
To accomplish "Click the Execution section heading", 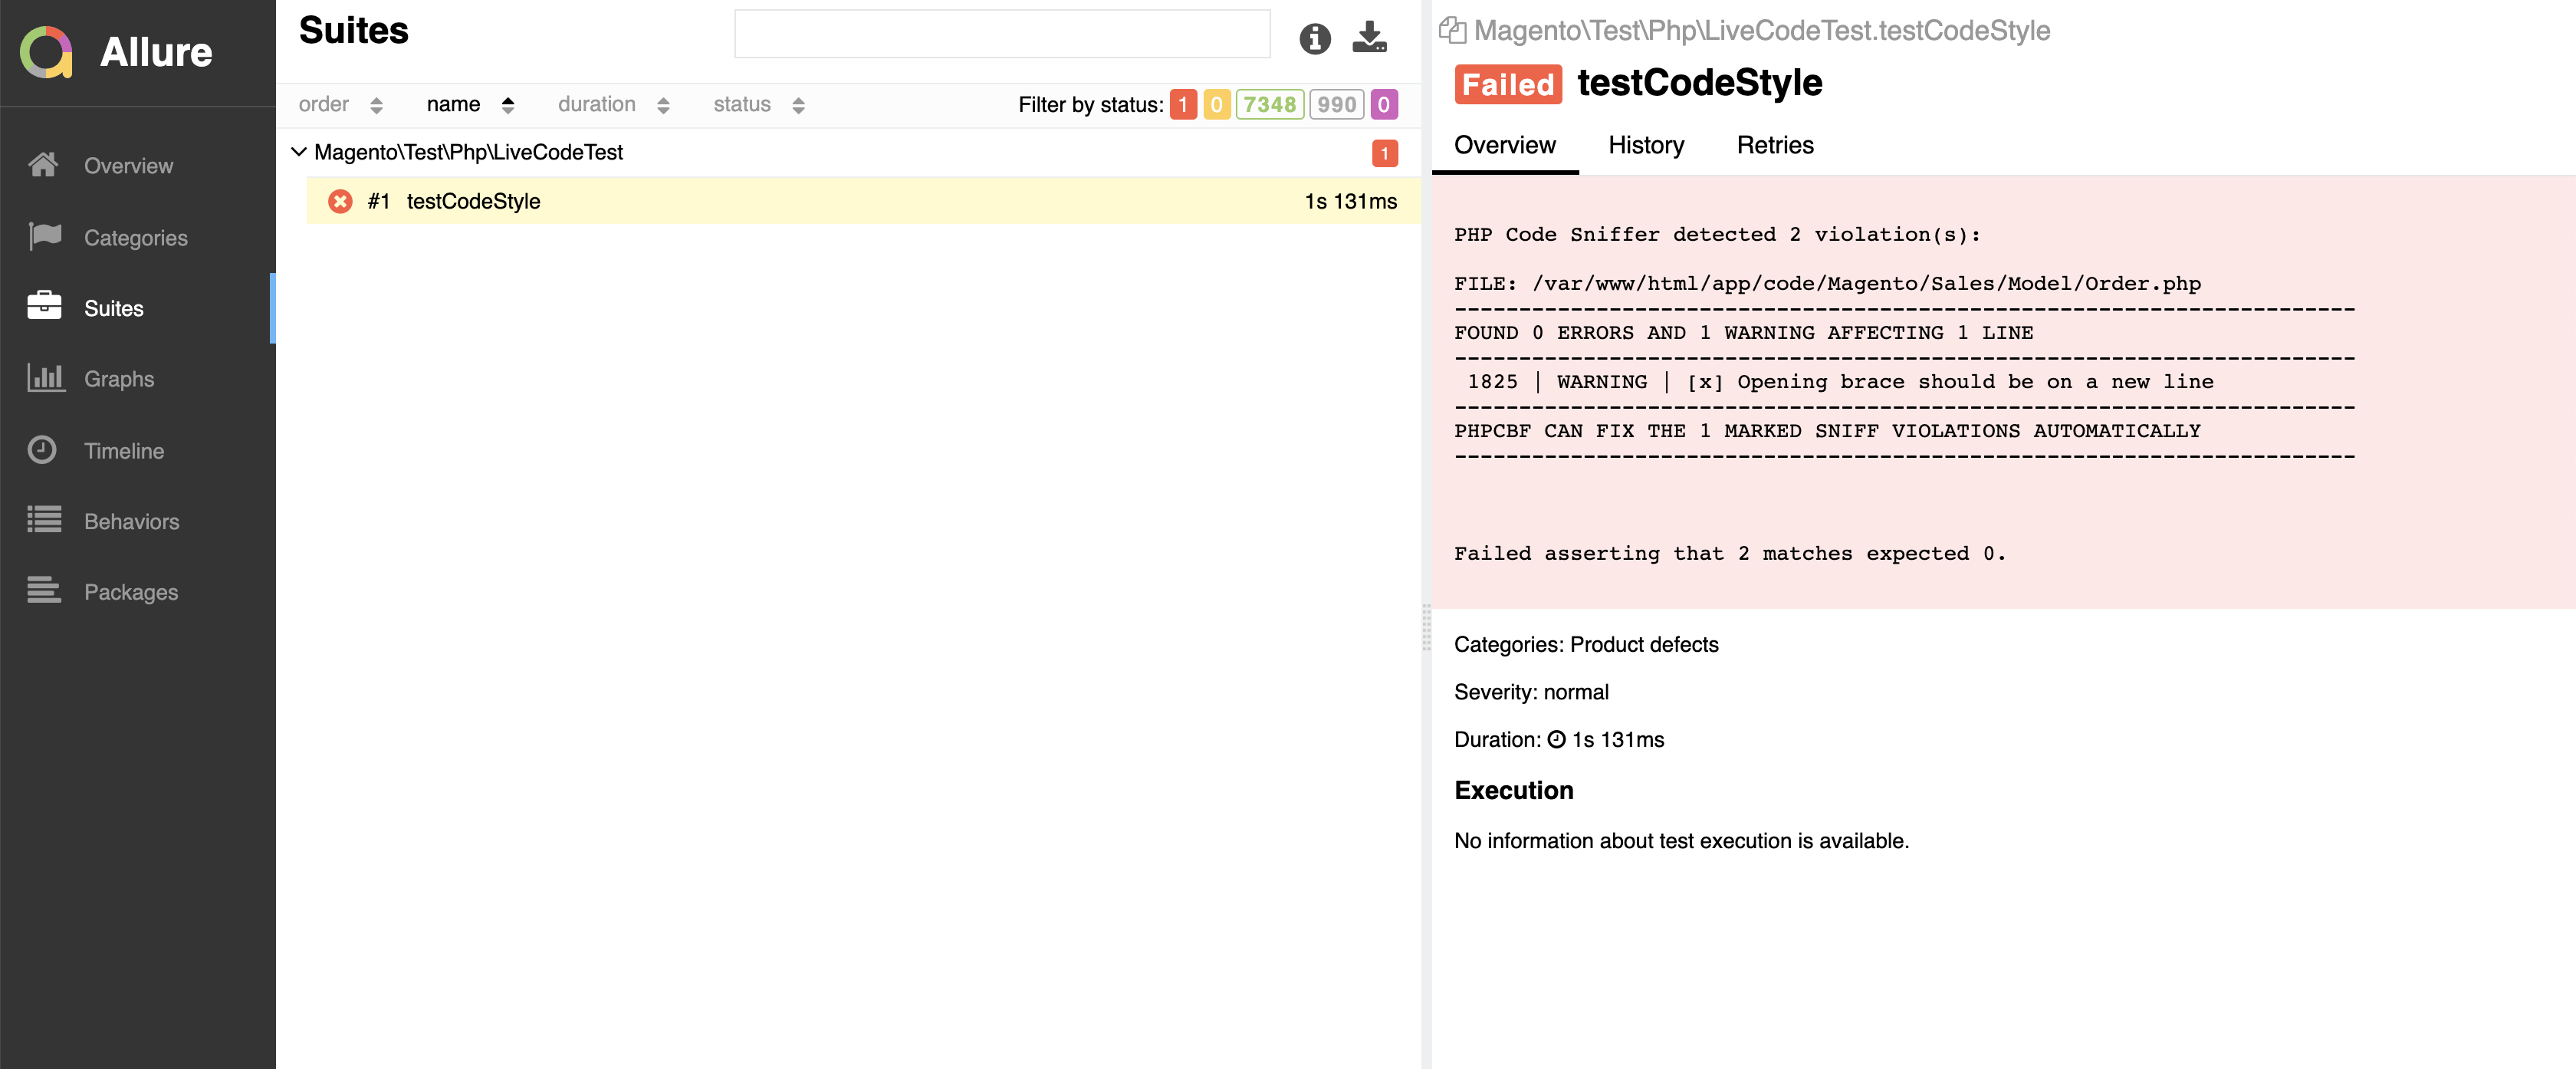I will pos(1513,790).
